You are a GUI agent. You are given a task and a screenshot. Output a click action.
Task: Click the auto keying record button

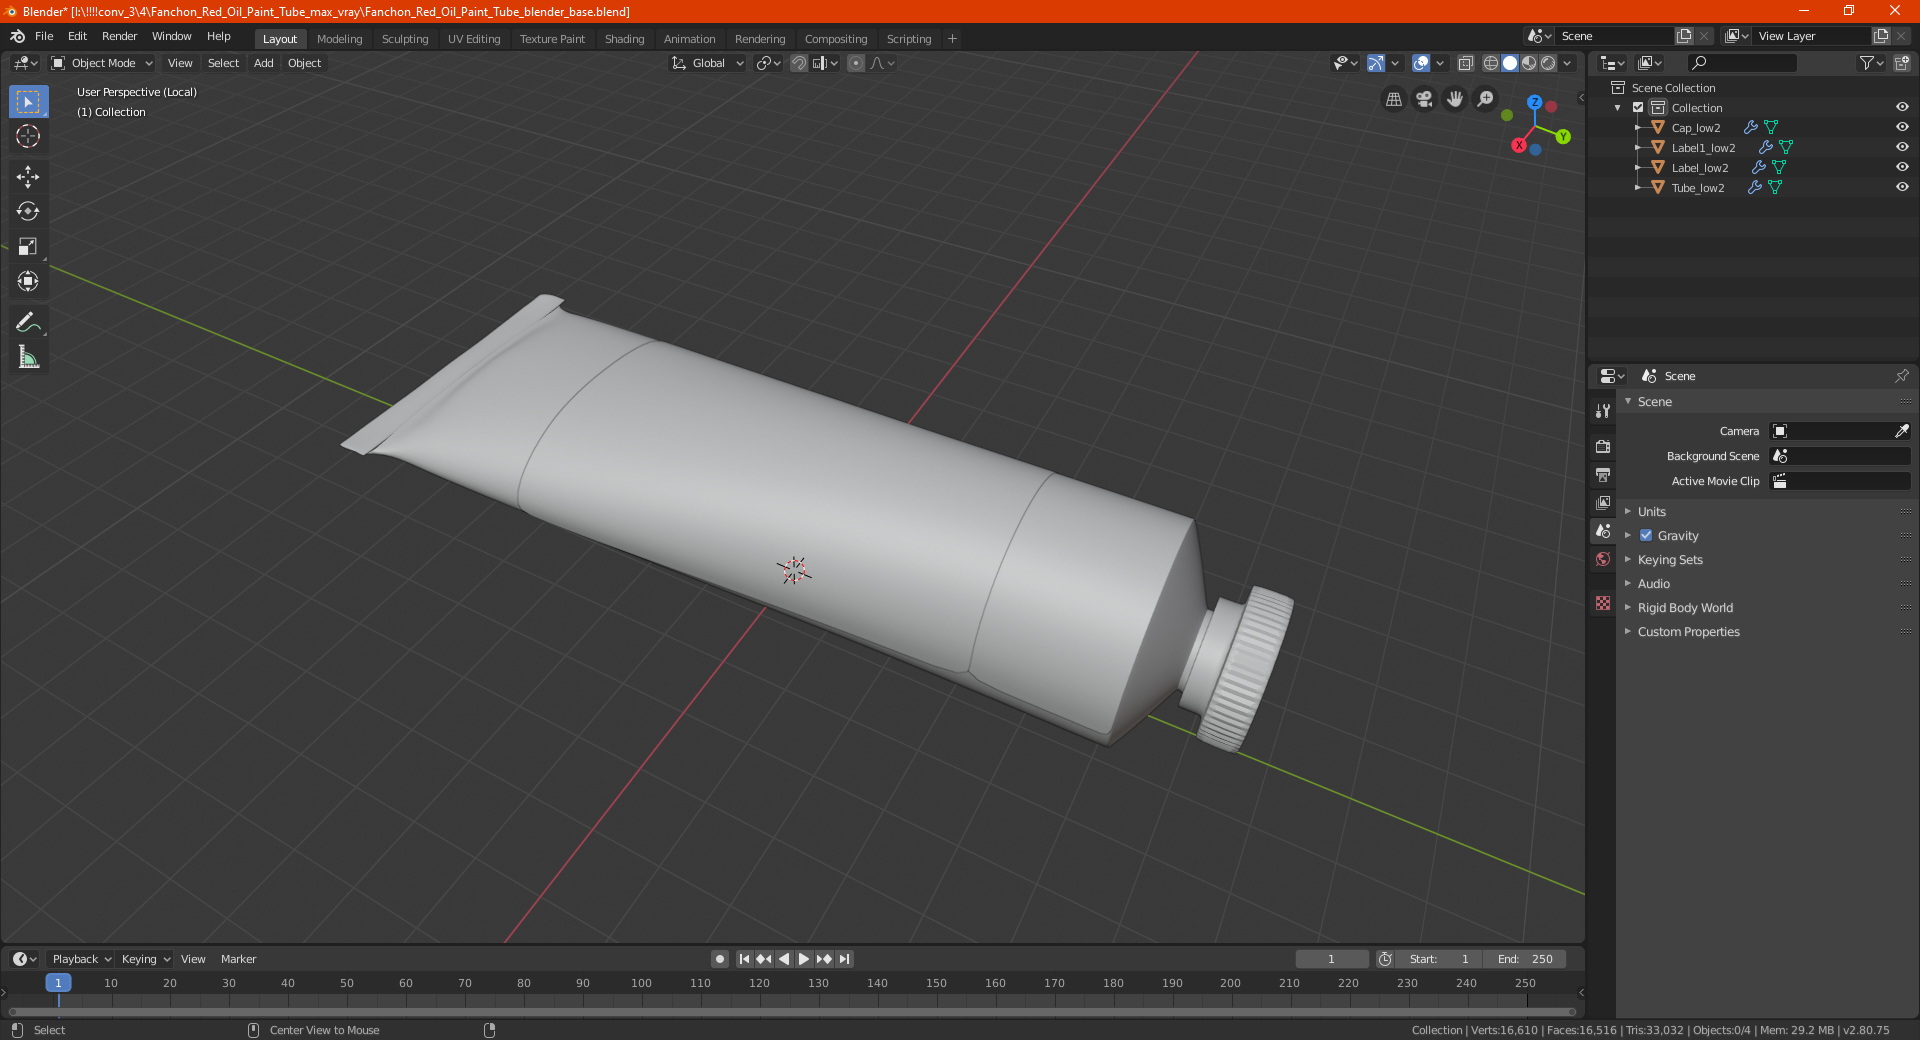(x=720, y=959)
